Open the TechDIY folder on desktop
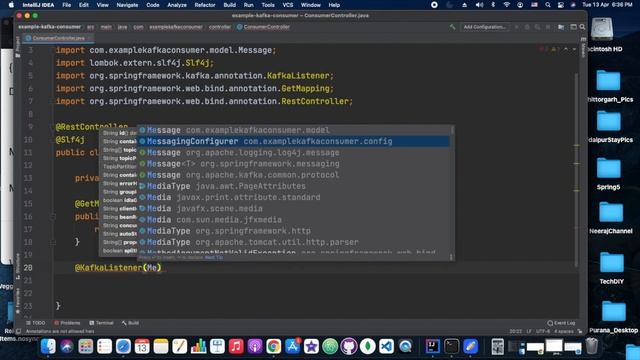 tap(611, 267)
